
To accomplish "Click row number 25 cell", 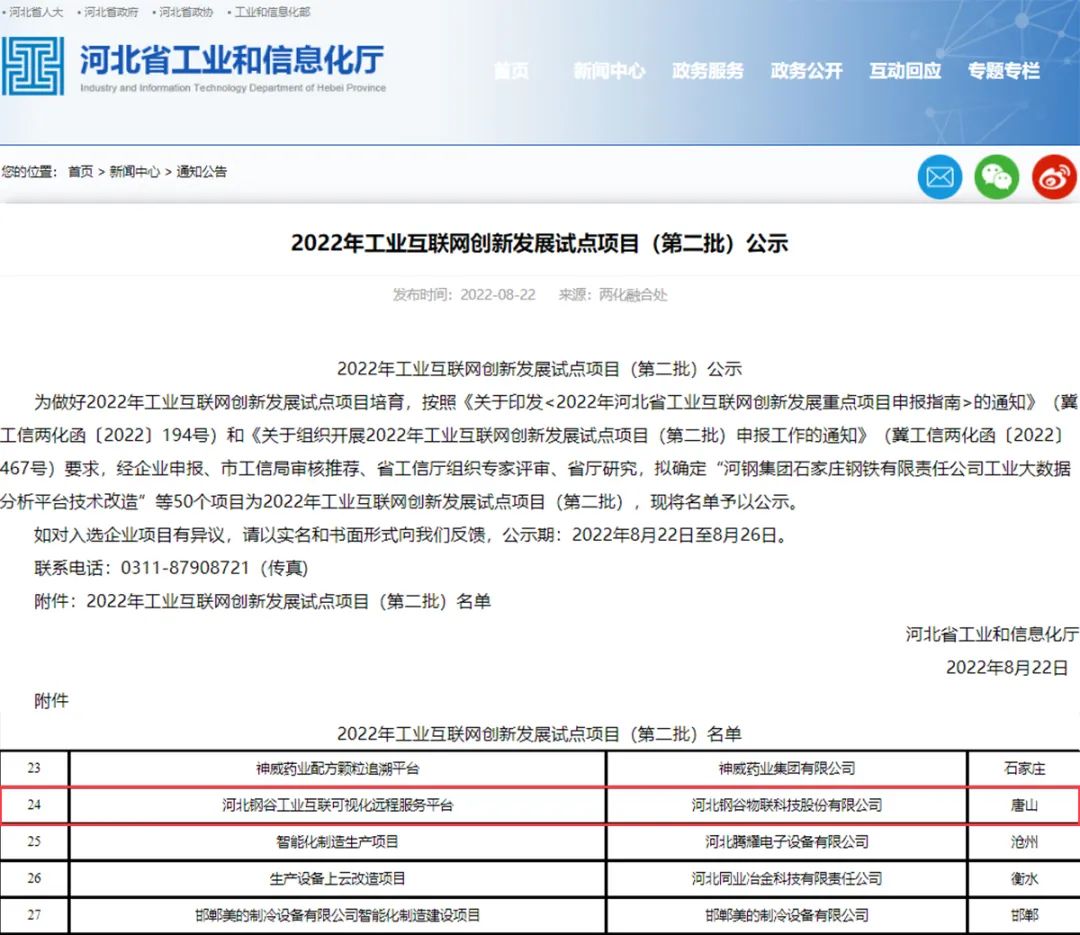I will (34, 842).
